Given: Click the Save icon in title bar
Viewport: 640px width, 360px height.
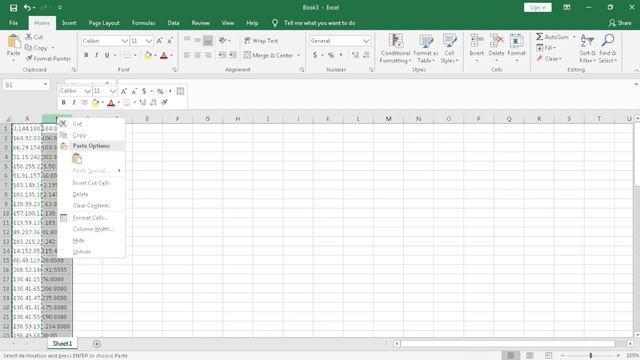Looking at the screenshot, I should 13,8.
